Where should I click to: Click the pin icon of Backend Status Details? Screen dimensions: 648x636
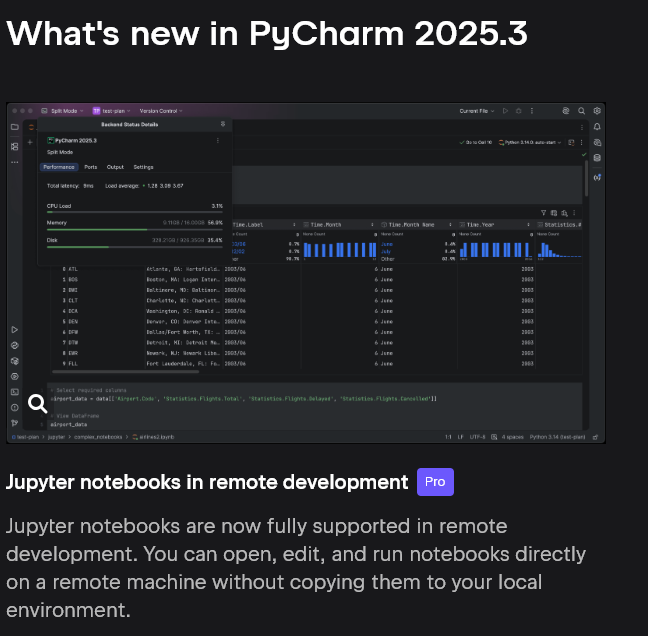click(223, 124)
